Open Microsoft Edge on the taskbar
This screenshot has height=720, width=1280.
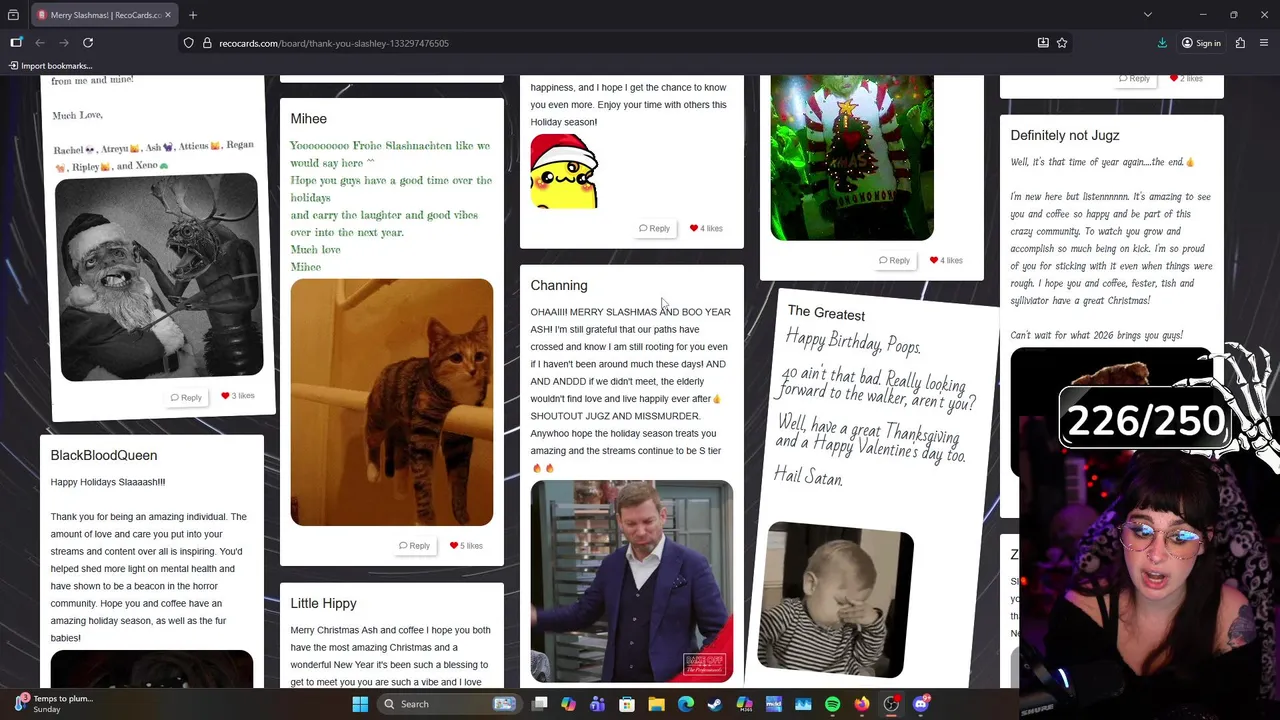[x=686, y=704]
